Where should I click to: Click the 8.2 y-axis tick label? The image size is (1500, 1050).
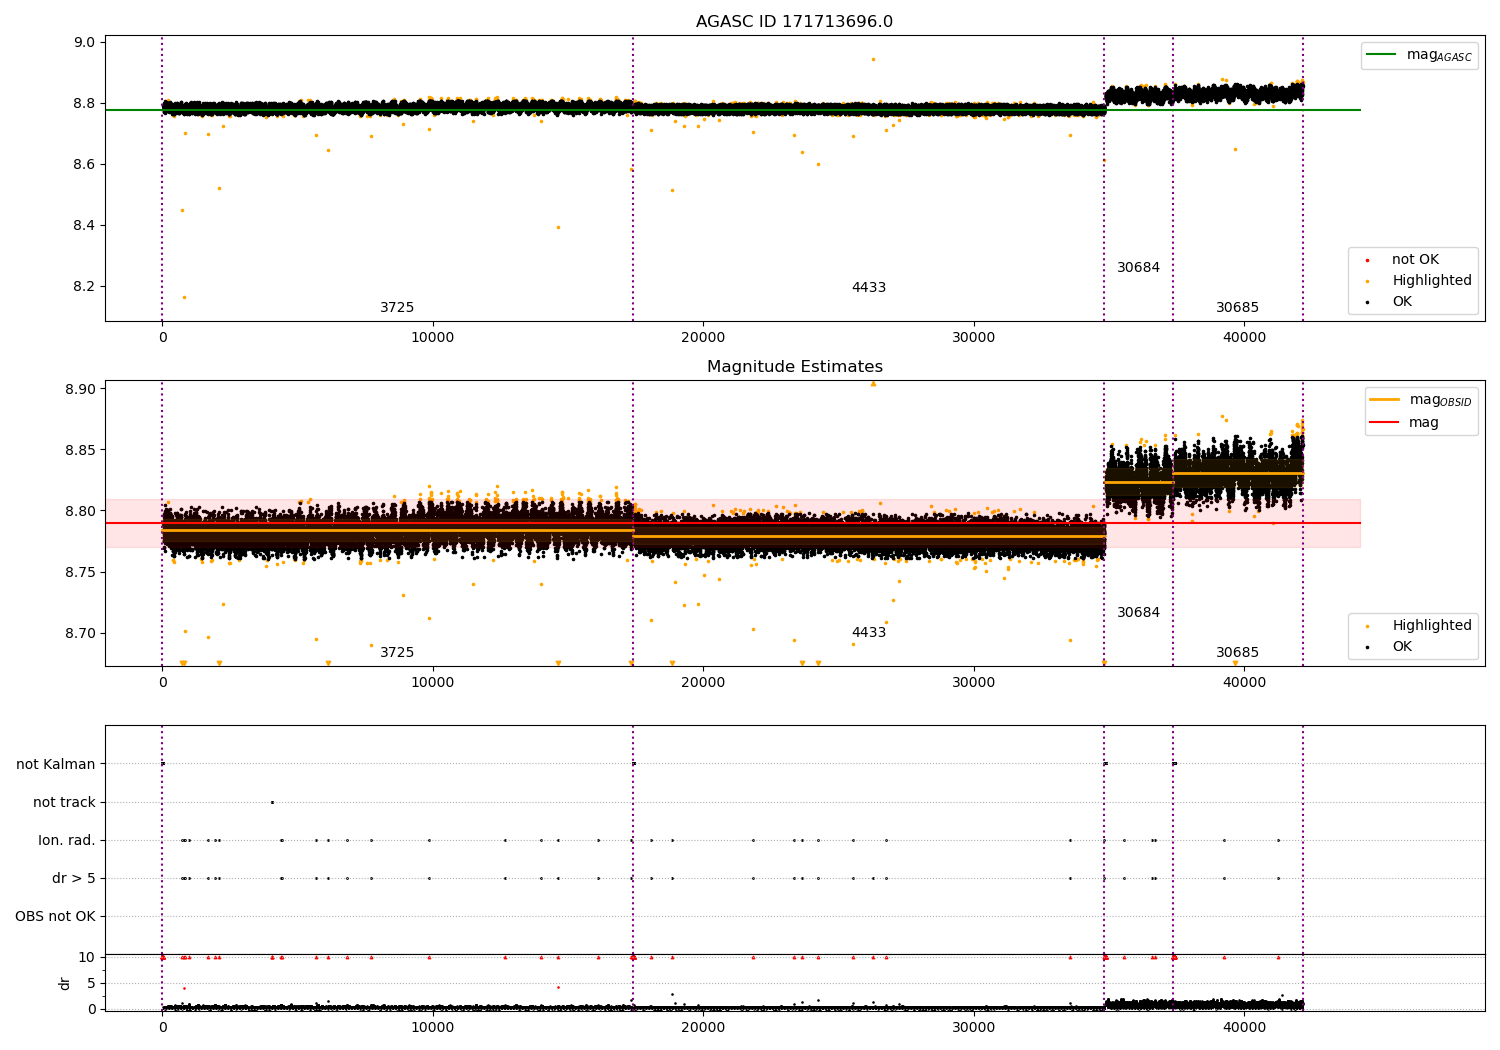[x=85, y=287]
